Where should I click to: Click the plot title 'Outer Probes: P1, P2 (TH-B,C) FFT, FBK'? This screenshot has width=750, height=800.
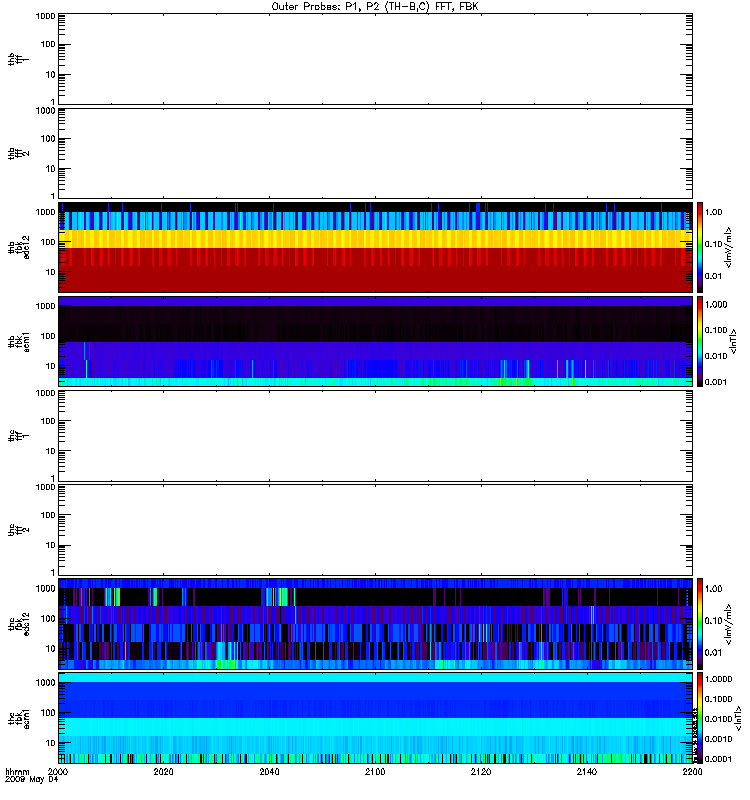(x=375, y=7)
